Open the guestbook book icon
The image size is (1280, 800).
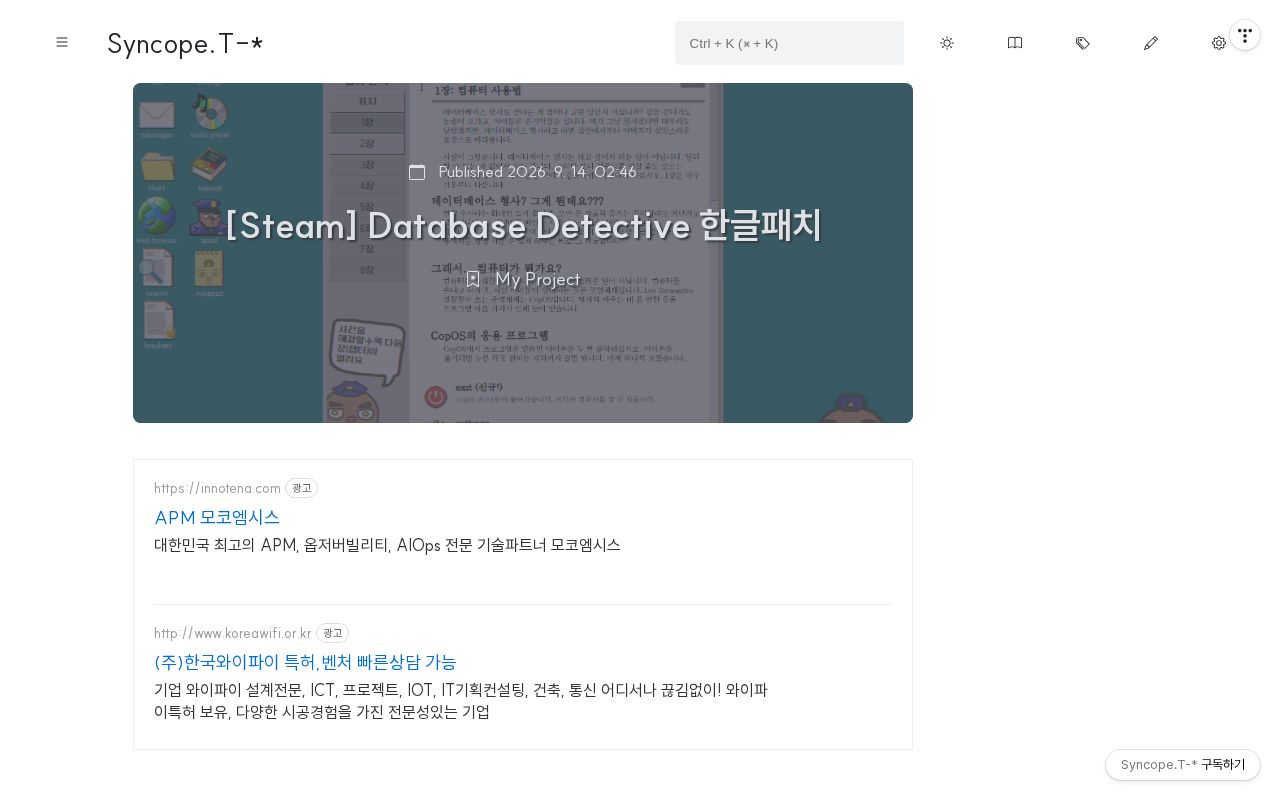coord(1015,43)
